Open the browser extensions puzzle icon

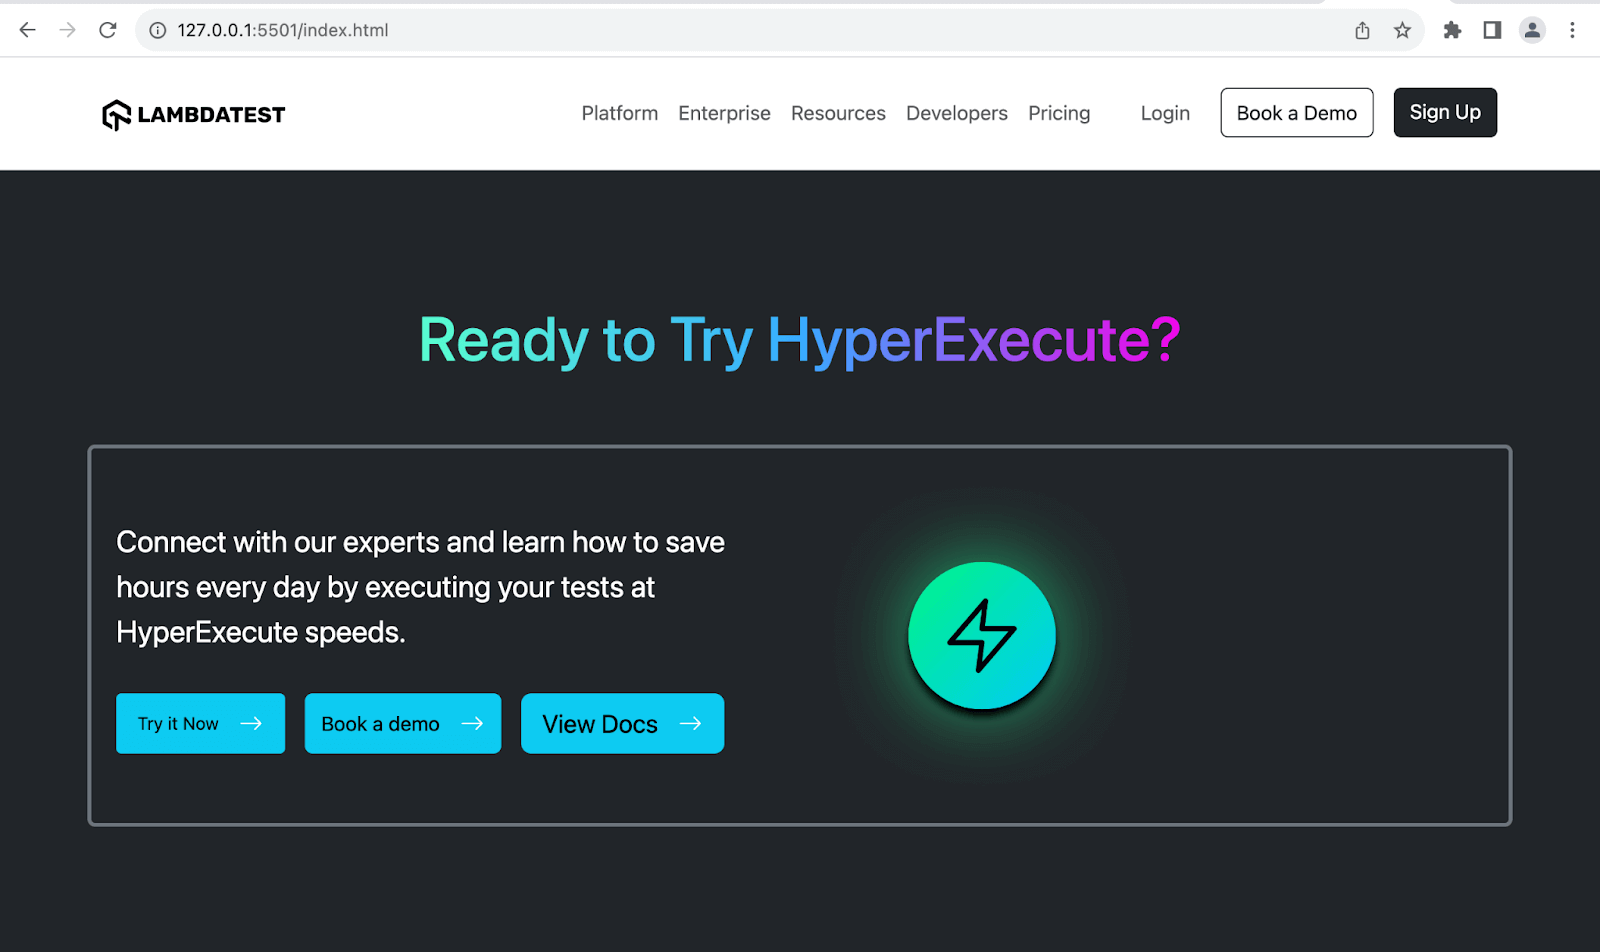click(1452, 30)
